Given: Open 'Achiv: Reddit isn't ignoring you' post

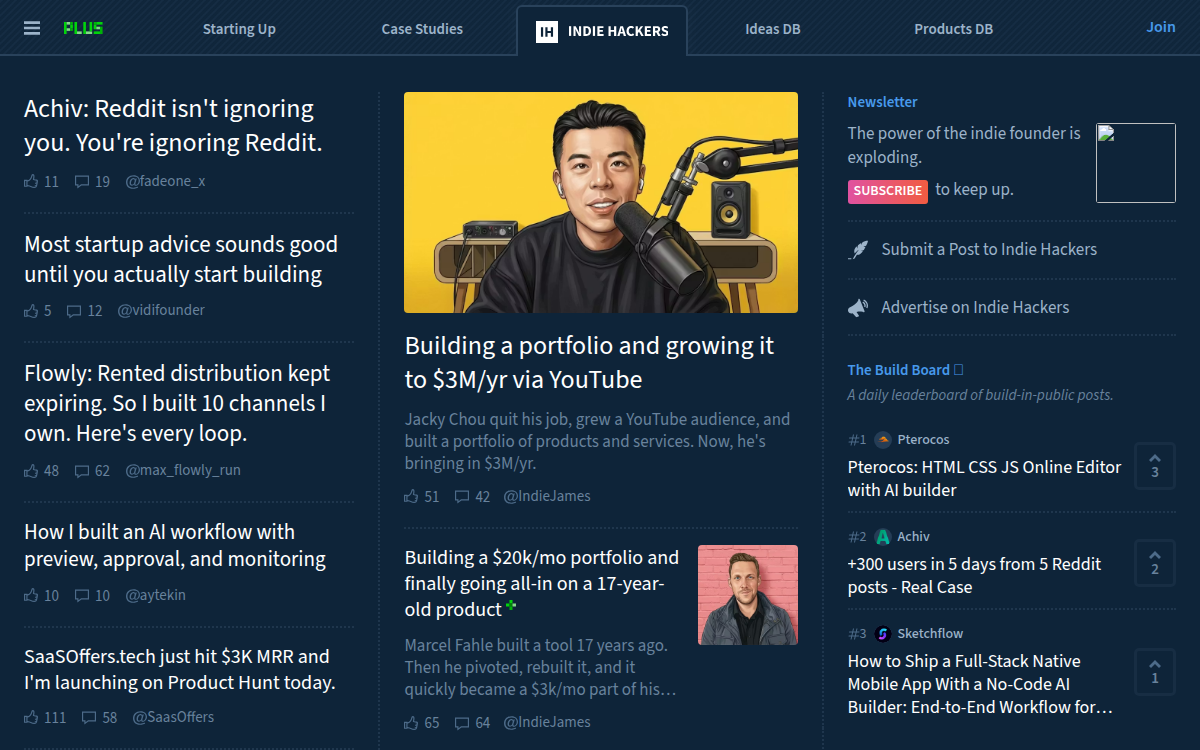Looking at the screenshot, I should (x=173, y=126).
